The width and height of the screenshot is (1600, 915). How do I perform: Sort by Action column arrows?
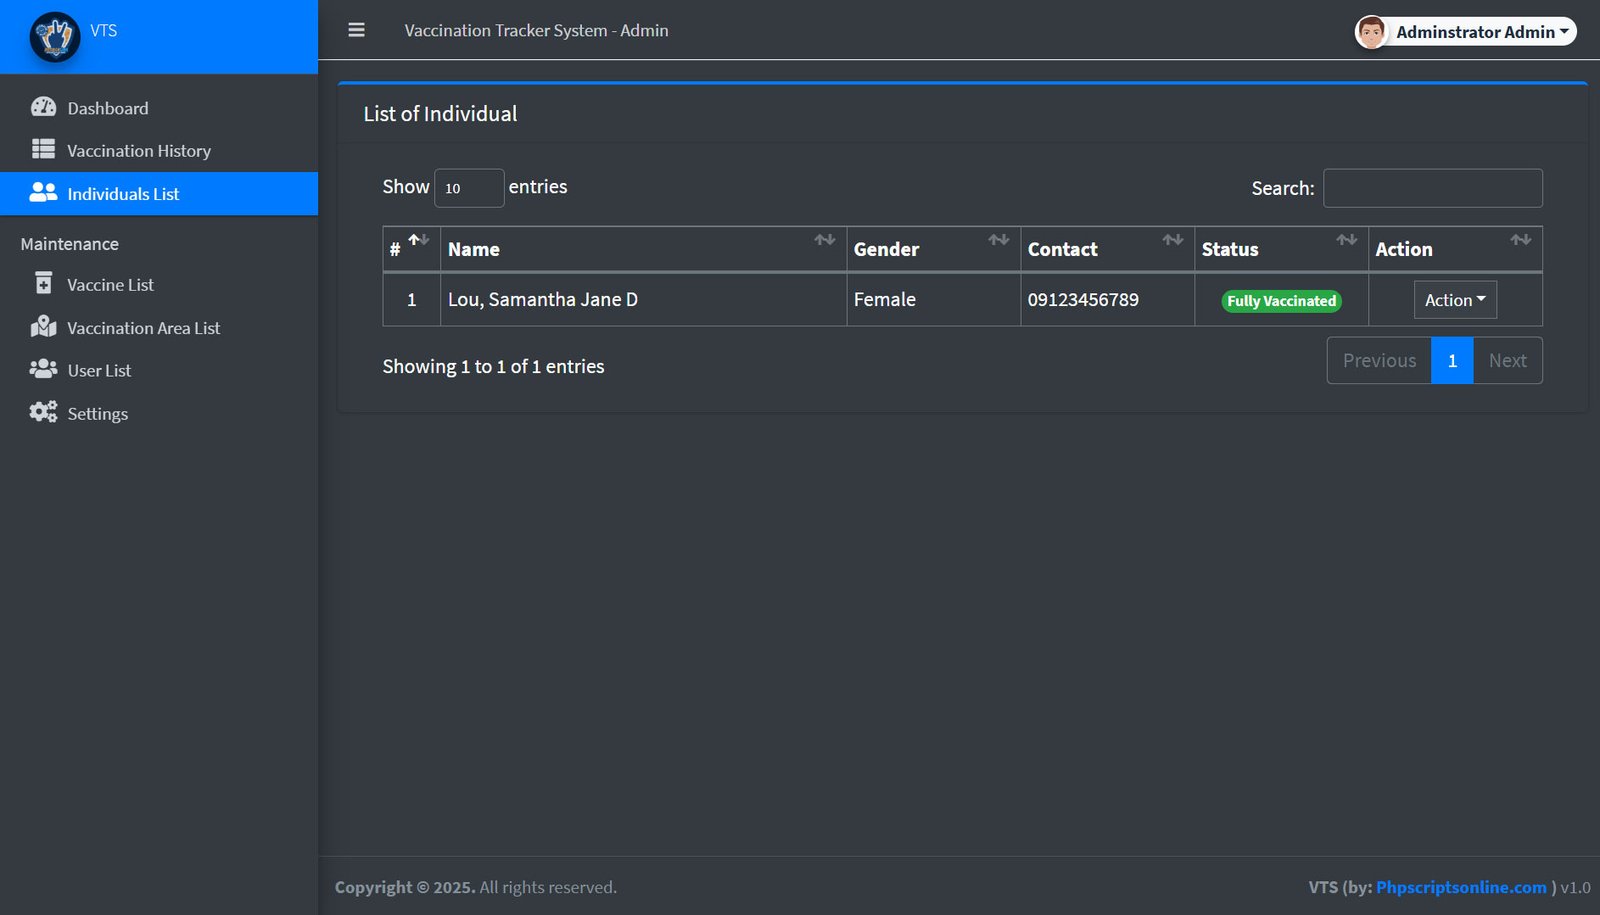click(1521, 240)
